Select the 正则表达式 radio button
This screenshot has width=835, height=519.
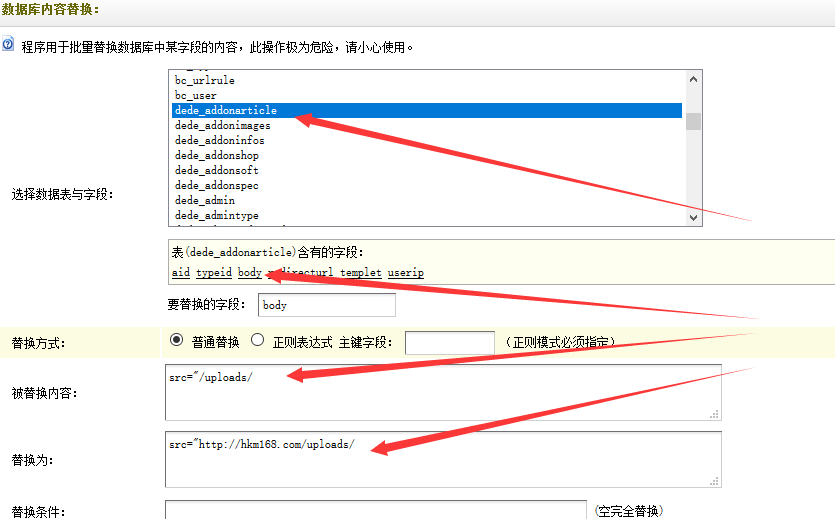258,340
